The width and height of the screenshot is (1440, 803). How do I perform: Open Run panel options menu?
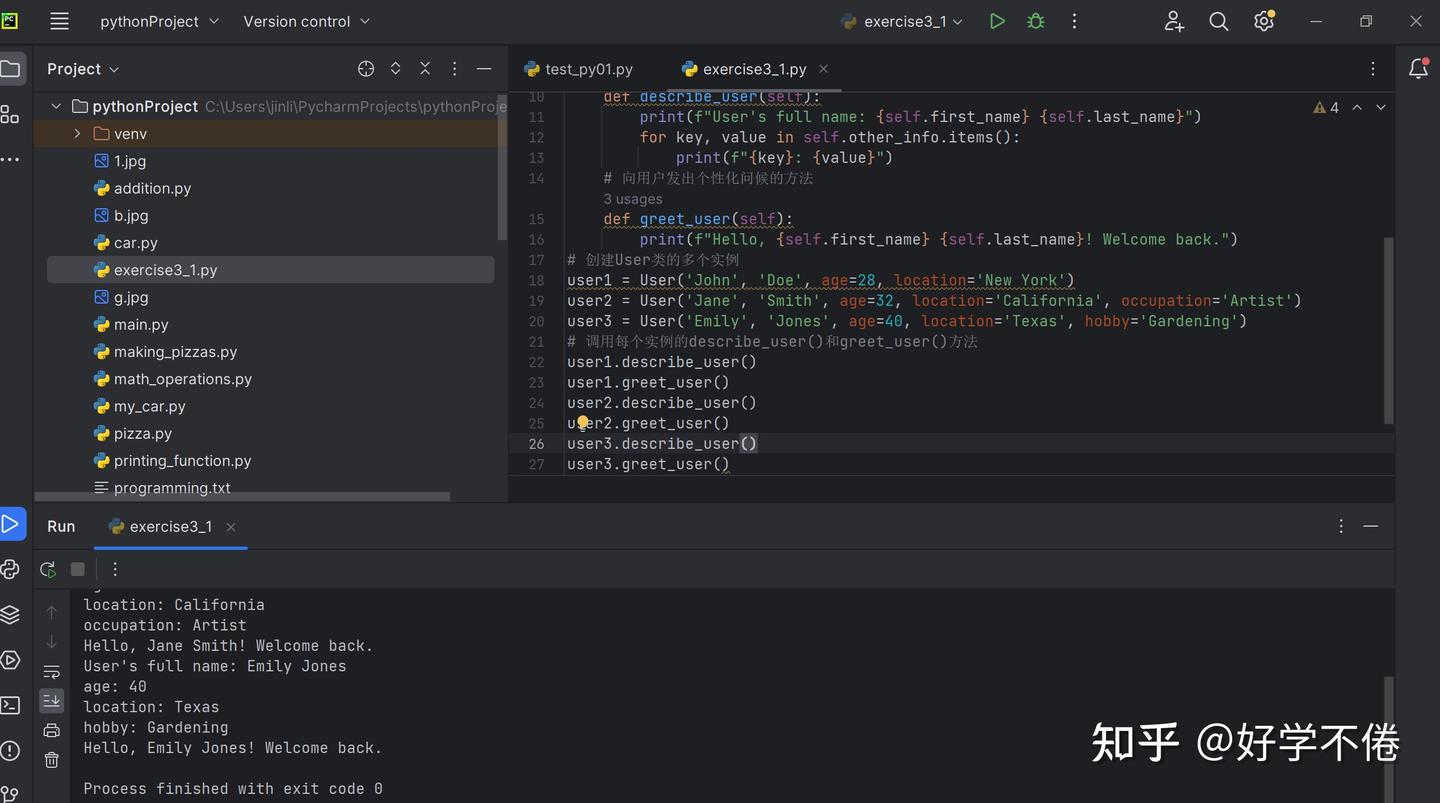[1341, 526]
